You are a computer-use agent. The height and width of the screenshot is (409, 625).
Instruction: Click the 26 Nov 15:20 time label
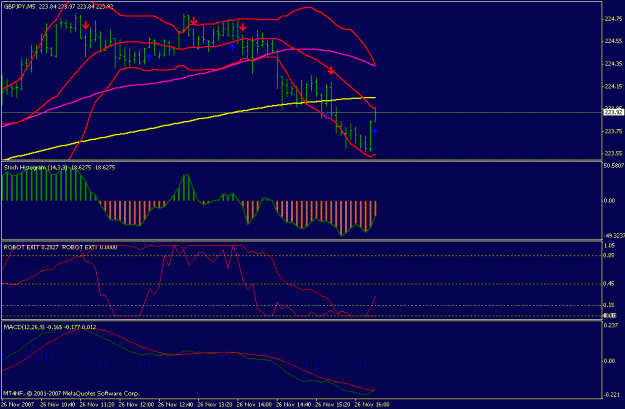click(x=332, y=404)
